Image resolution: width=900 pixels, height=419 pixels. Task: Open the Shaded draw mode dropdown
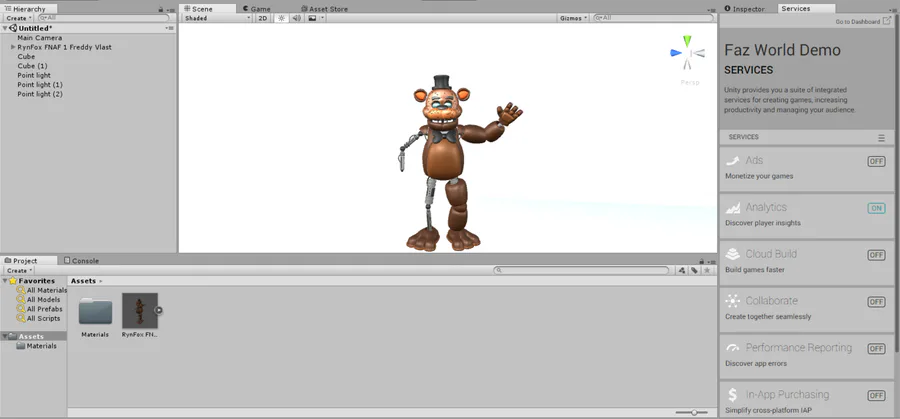tap(217, 18)
